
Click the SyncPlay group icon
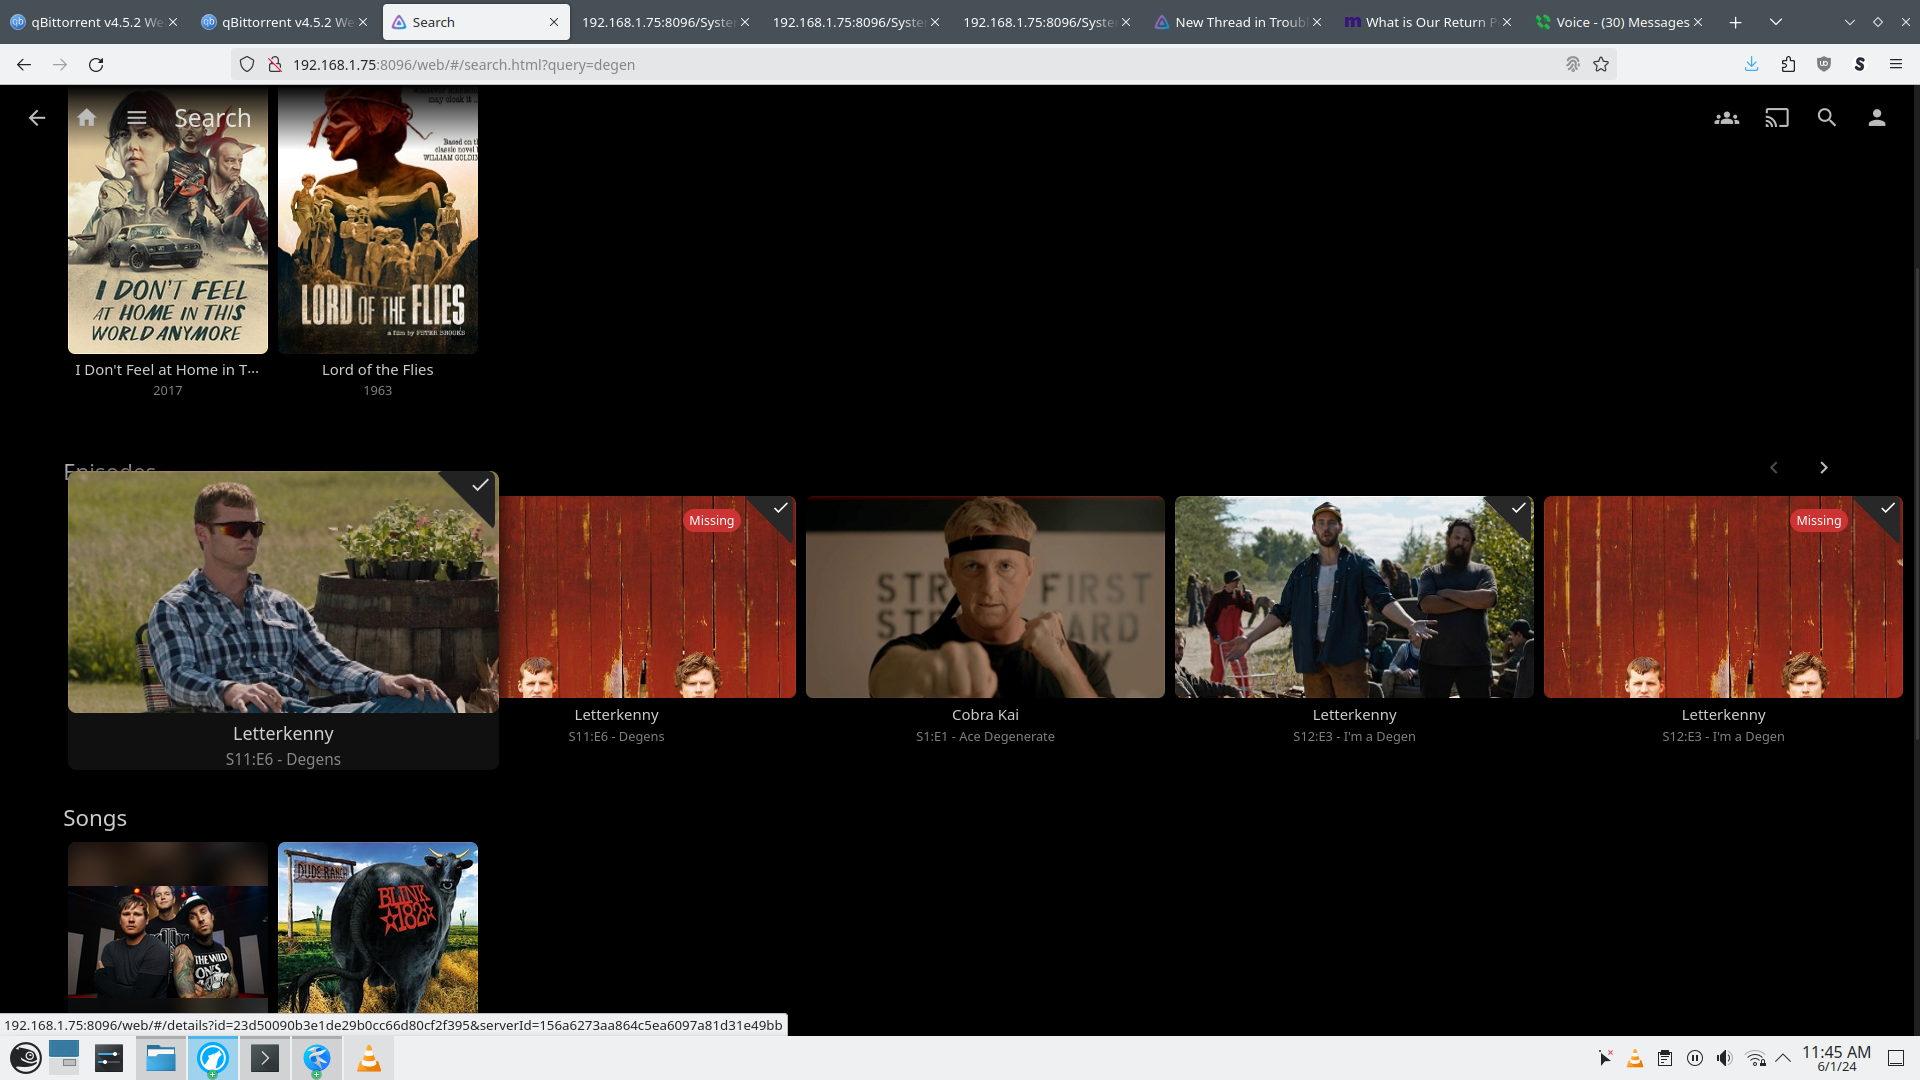click(1726, 118)
